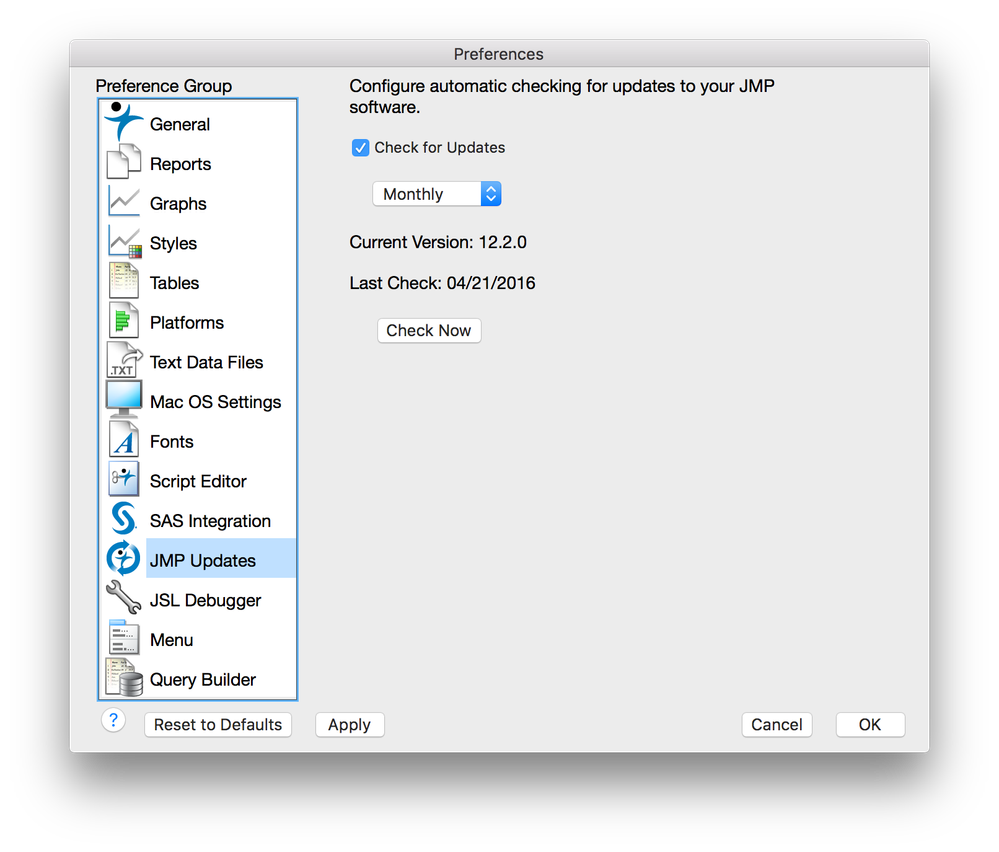Click the Current Version: 12.2.0 text
Viewport: 999px width, 852px height.
point(438,242)
